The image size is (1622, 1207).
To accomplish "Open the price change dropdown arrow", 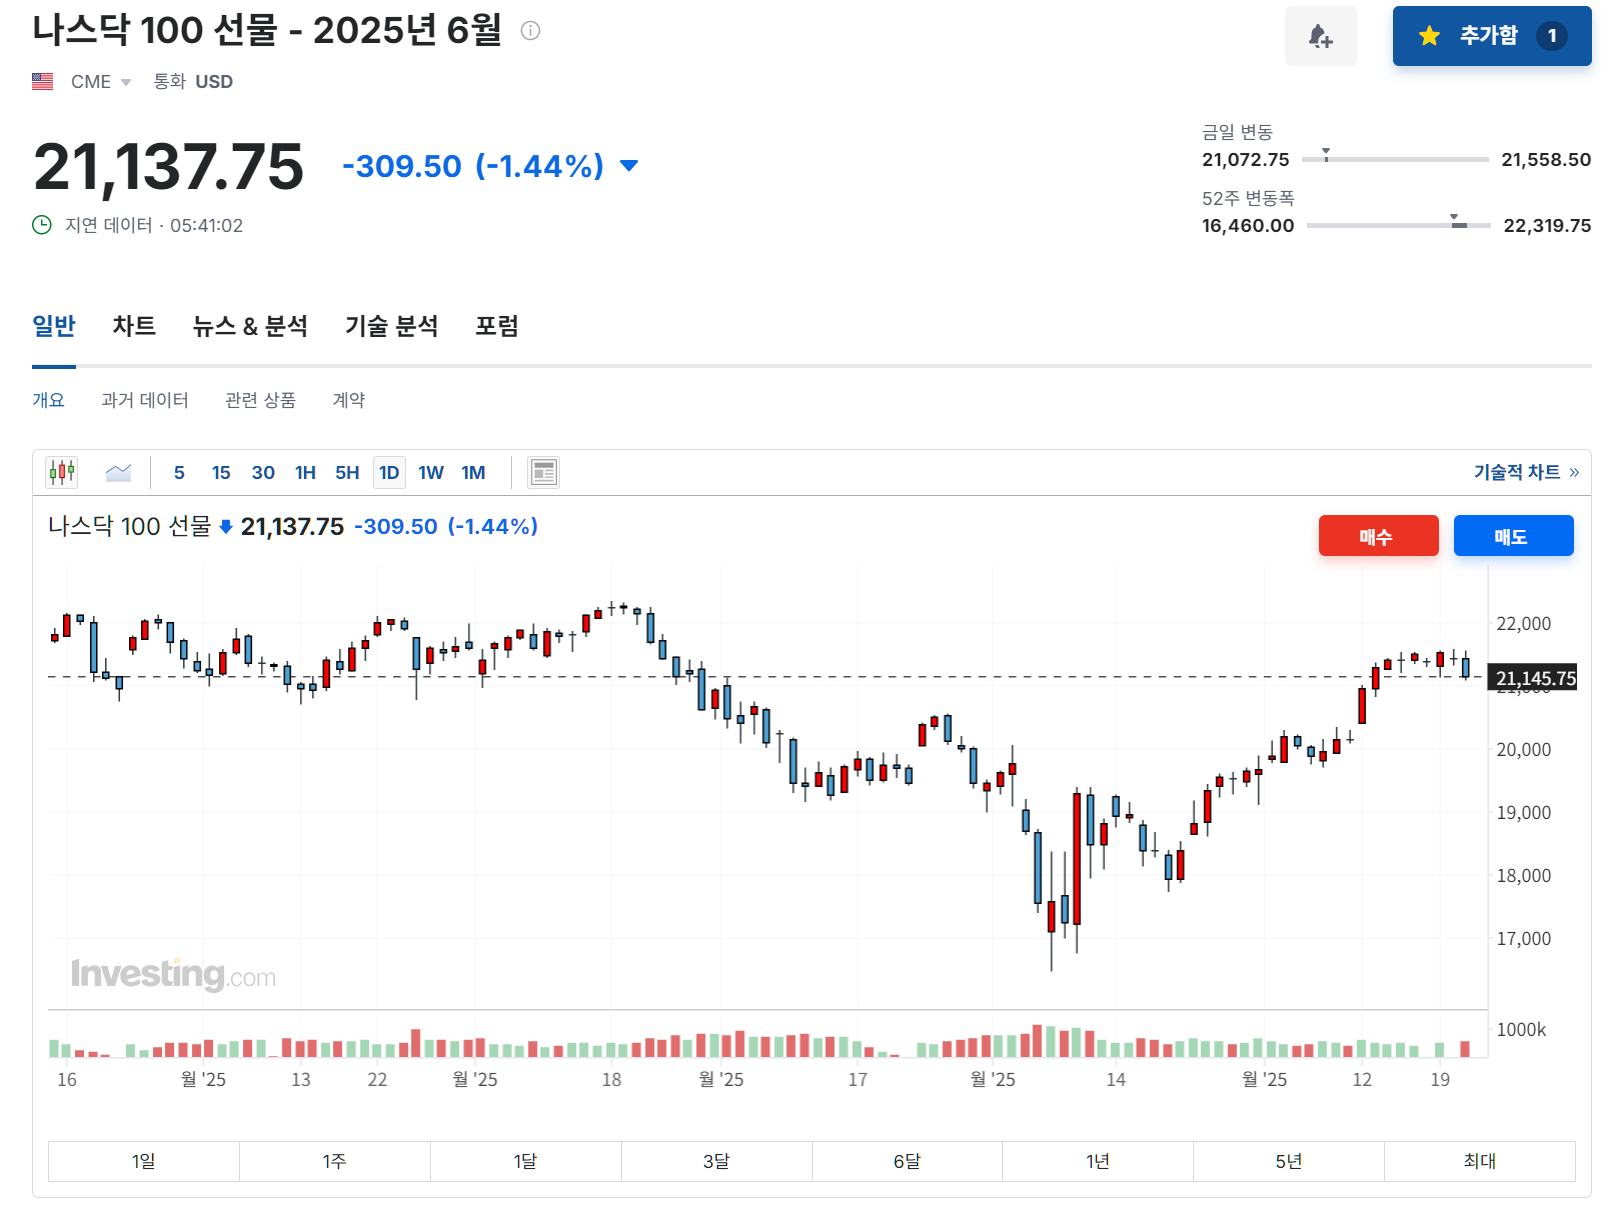I will point(629,166).
